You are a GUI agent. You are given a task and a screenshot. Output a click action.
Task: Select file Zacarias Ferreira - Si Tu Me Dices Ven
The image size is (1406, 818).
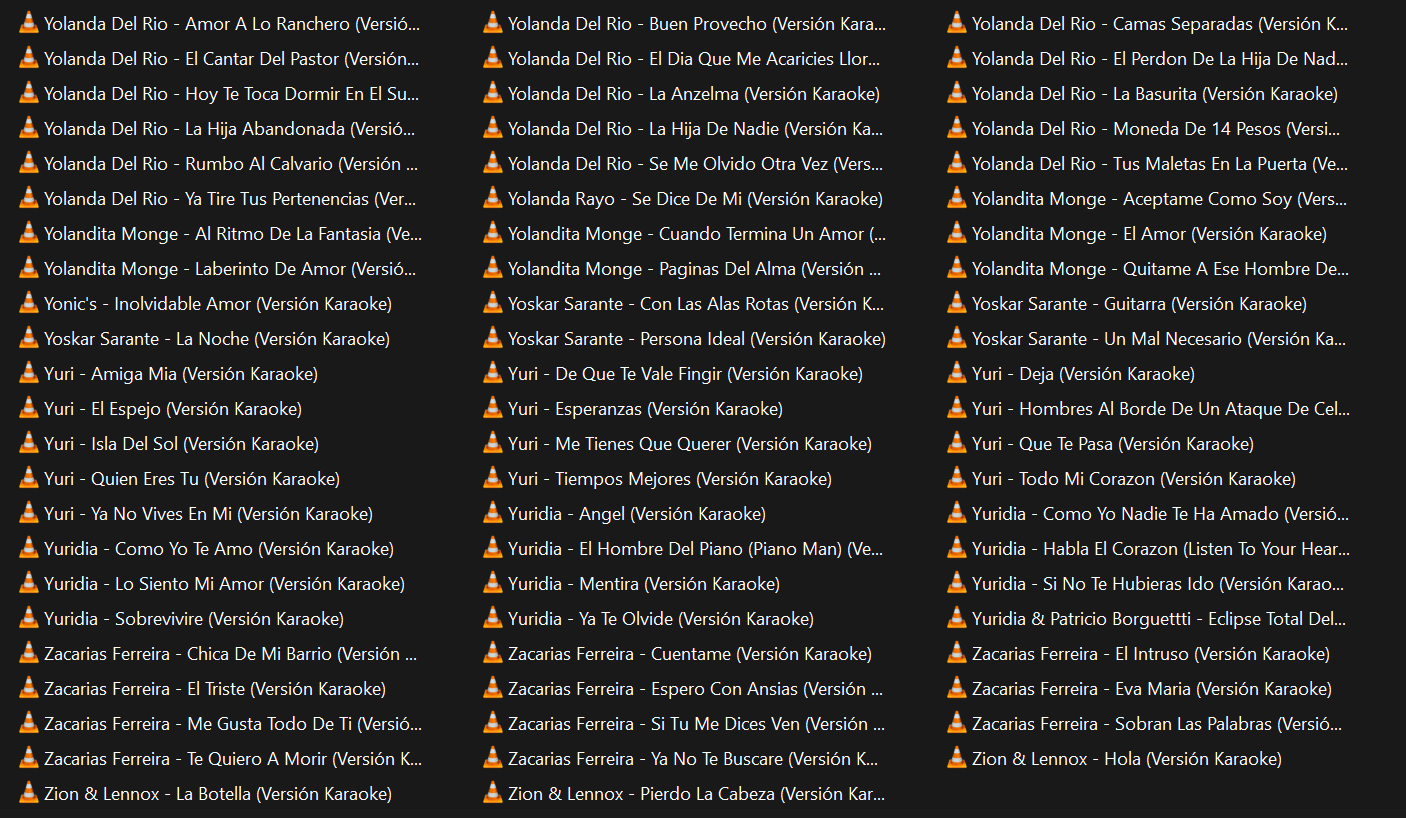tap(684, 723)
